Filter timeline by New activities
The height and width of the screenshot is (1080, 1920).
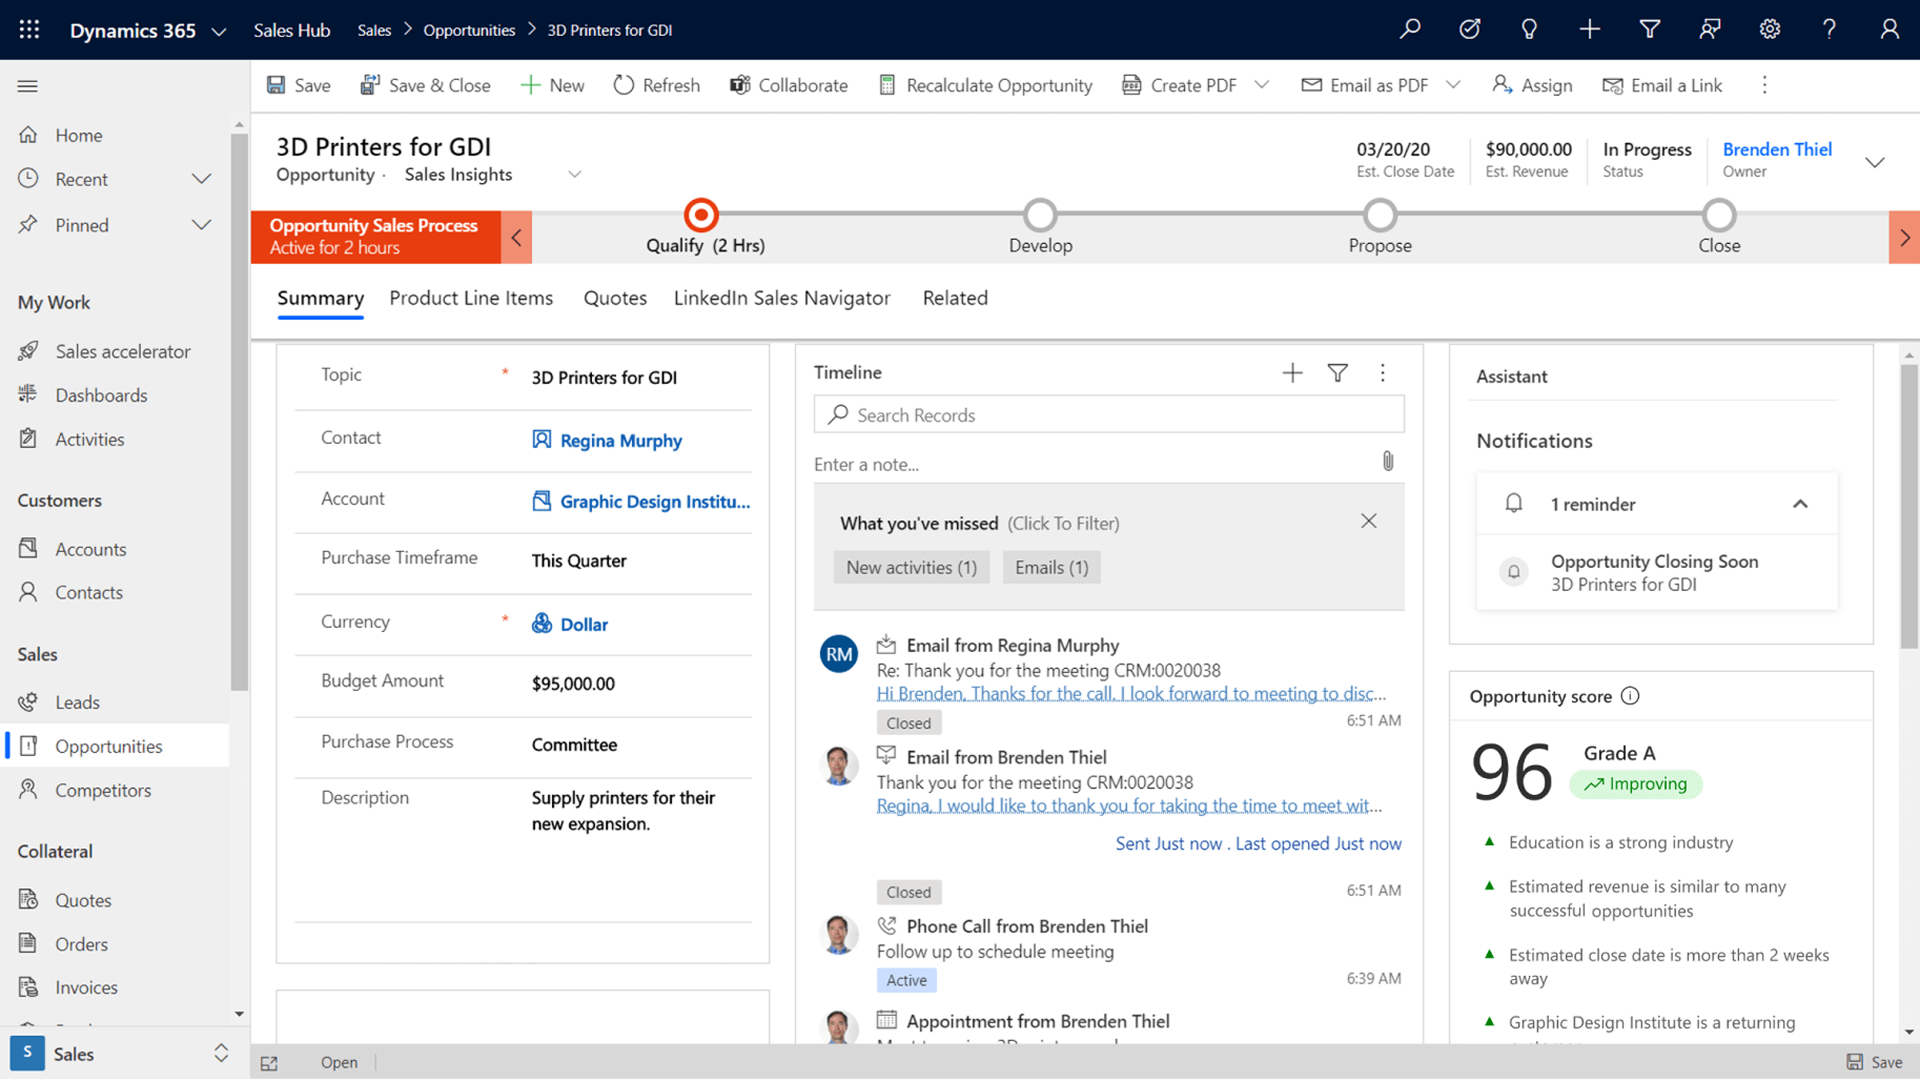click(911, 567)
